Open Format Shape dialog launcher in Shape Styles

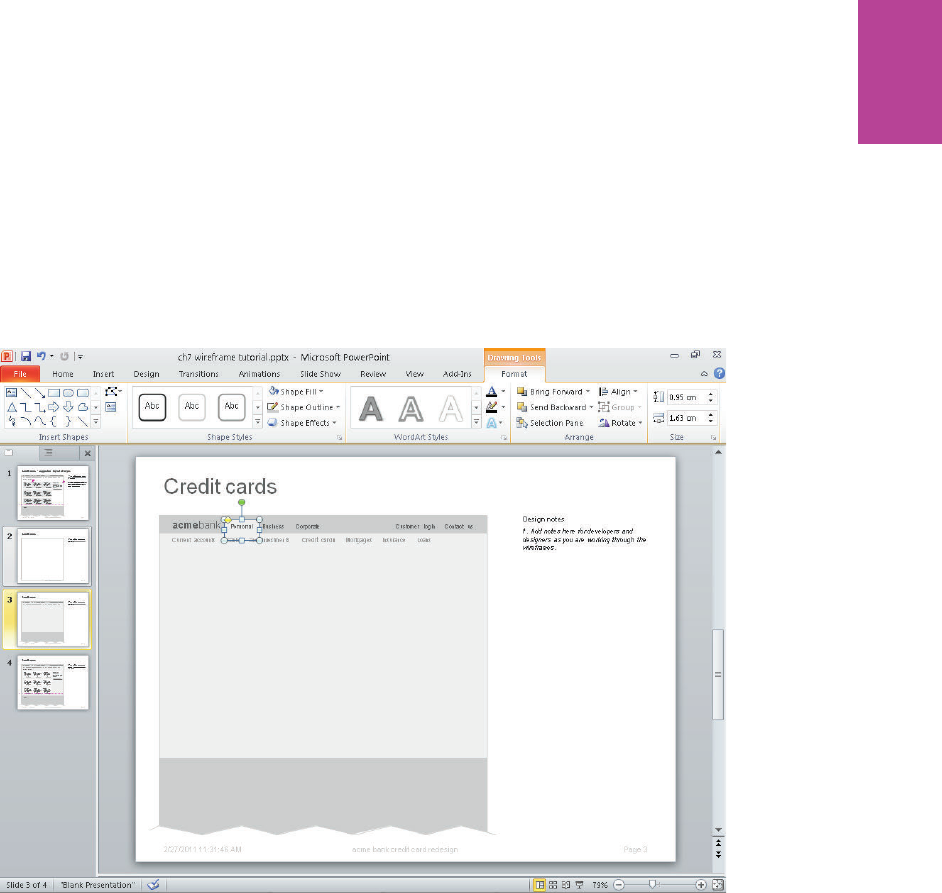339,437
